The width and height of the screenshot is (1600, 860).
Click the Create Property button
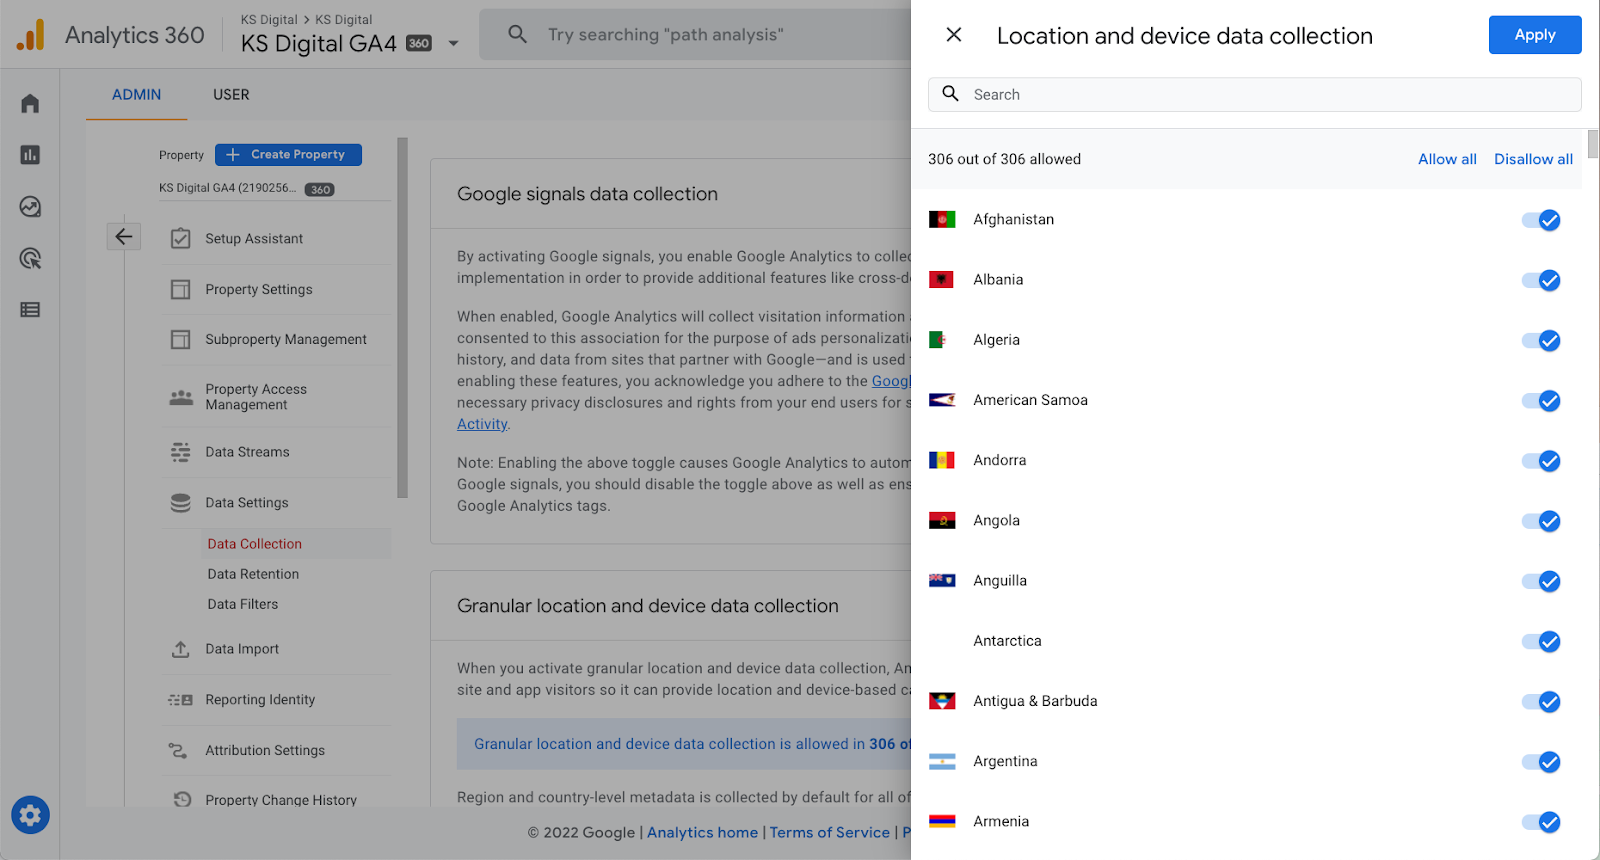tap(288, 155)
